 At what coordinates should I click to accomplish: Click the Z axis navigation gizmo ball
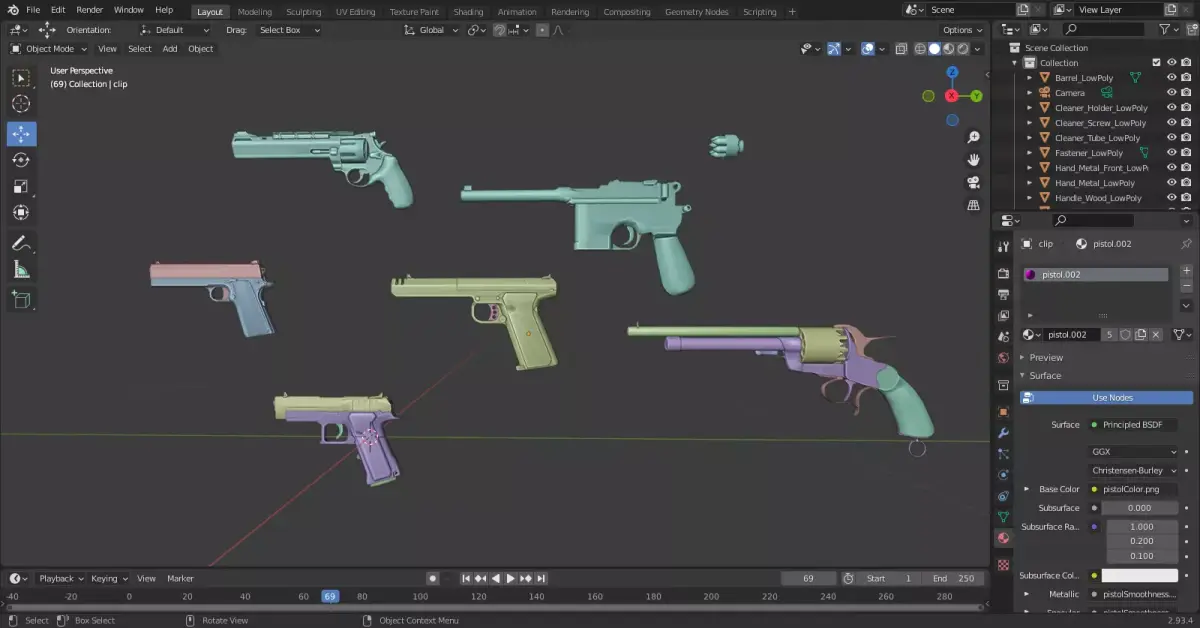click(x=952, y=72)
